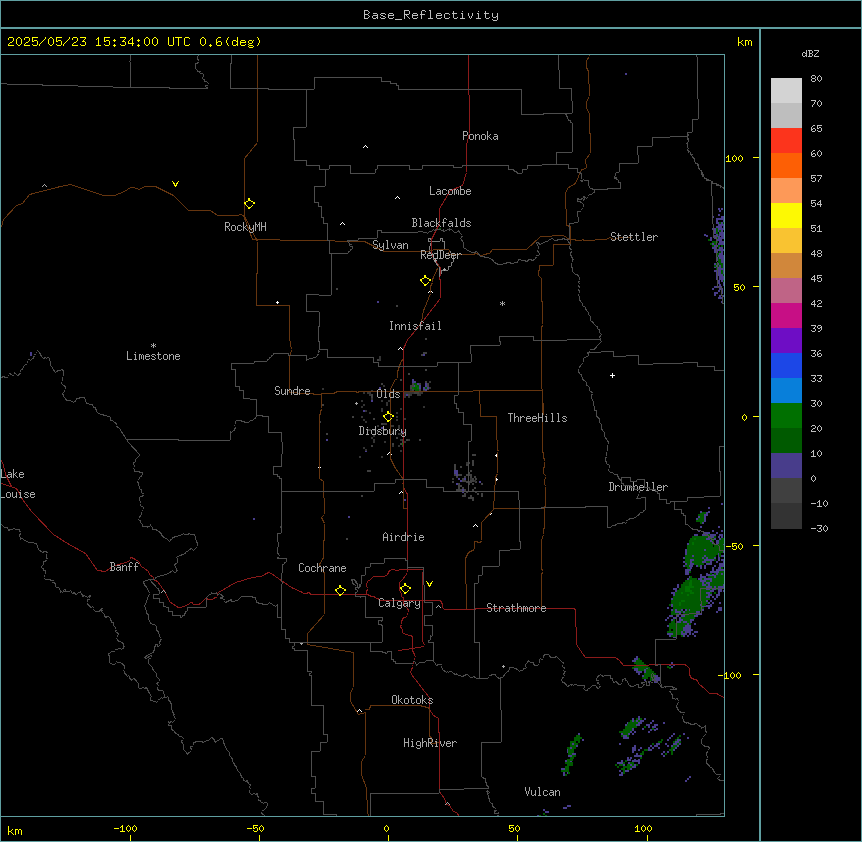The image size is (862, 842).
Task: Click the 80 value in the dBZ legend
Action: coord(816,79)
